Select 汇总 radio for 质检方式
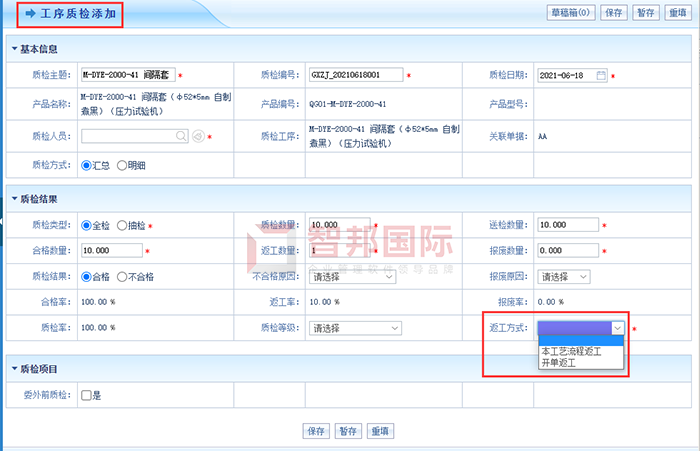The image size is (700, 451). click(86, 166)
